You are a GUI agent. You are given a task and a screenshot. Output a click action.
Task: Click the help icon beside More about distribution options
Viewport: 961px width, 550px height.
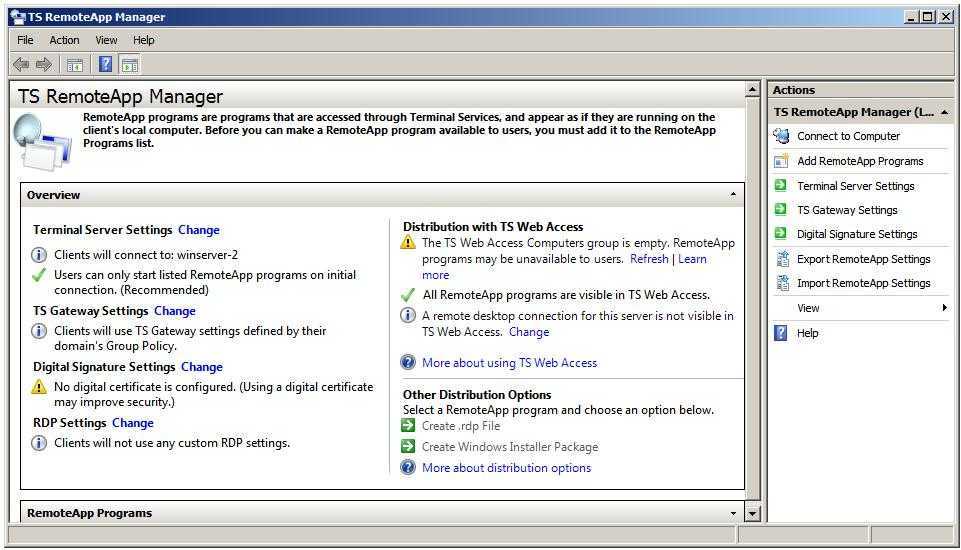[408, 468]
